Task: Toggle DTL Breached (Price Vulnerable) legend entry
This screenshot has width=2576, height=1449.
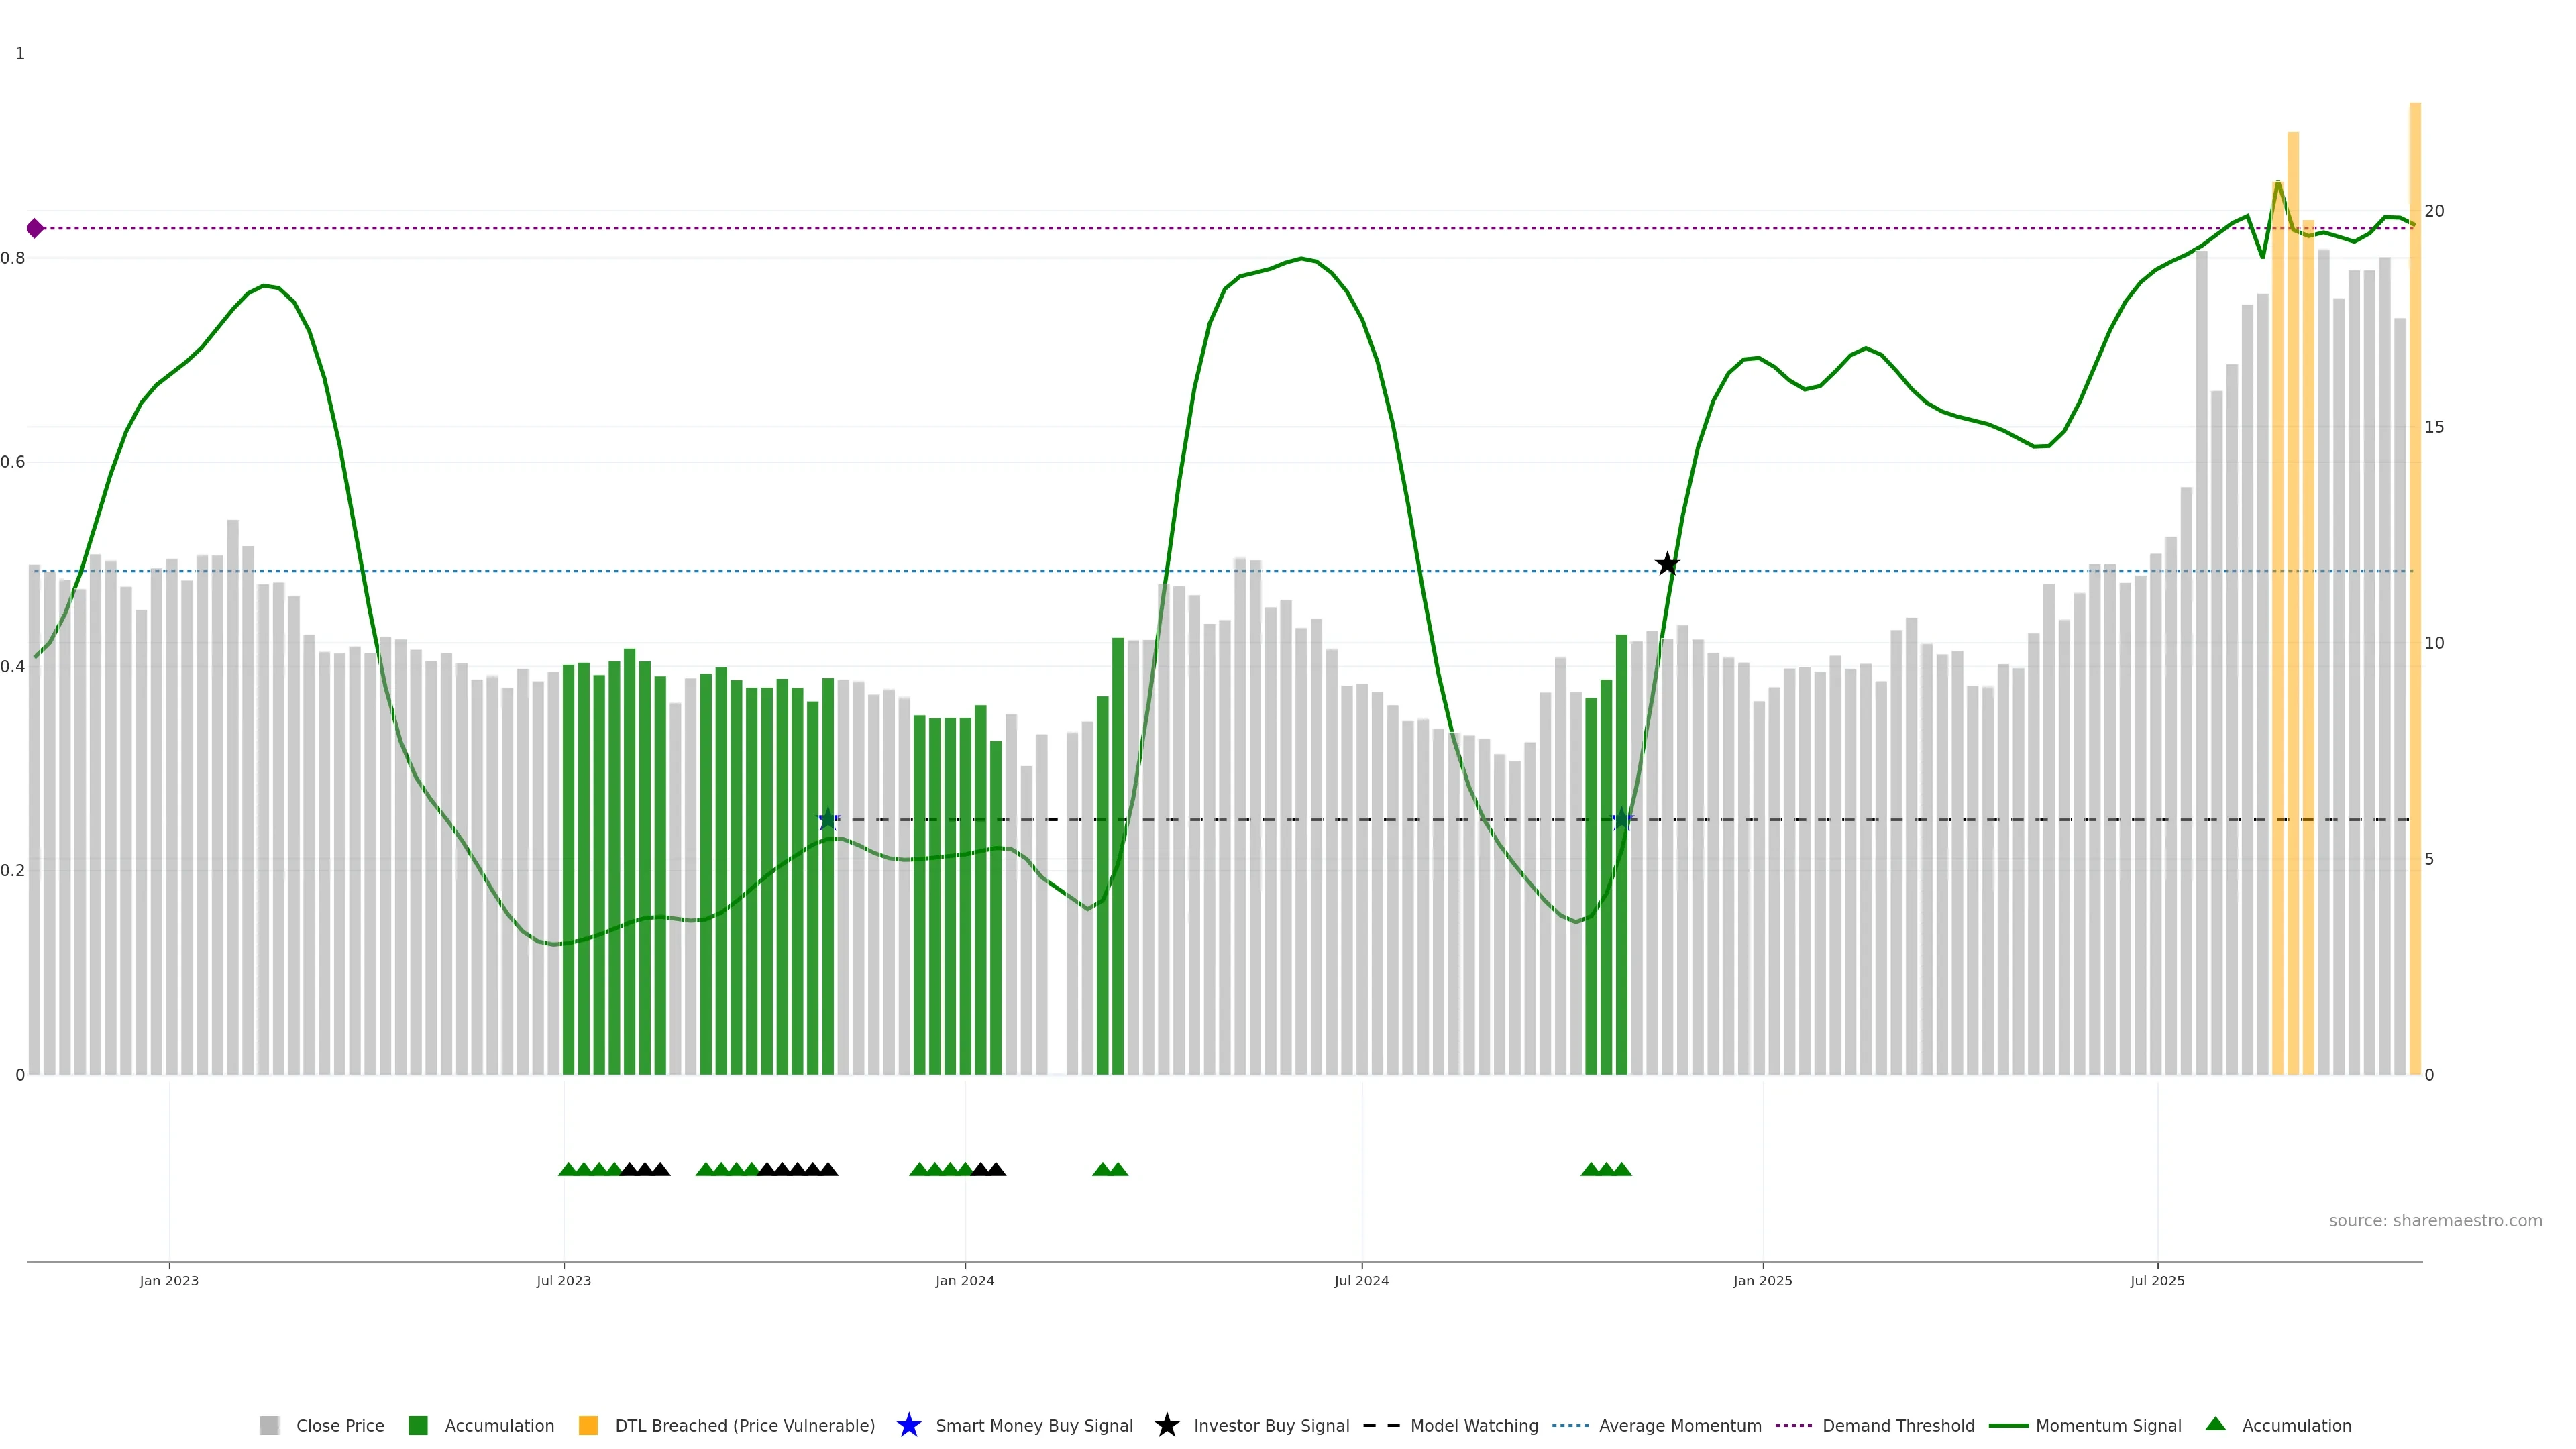Action: 744,1425
